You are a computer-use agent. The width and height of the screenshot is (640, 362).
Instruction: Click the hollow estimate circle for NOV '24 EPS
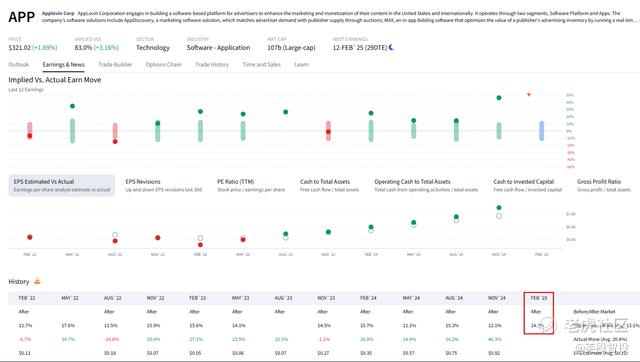(x=499, y=216)
